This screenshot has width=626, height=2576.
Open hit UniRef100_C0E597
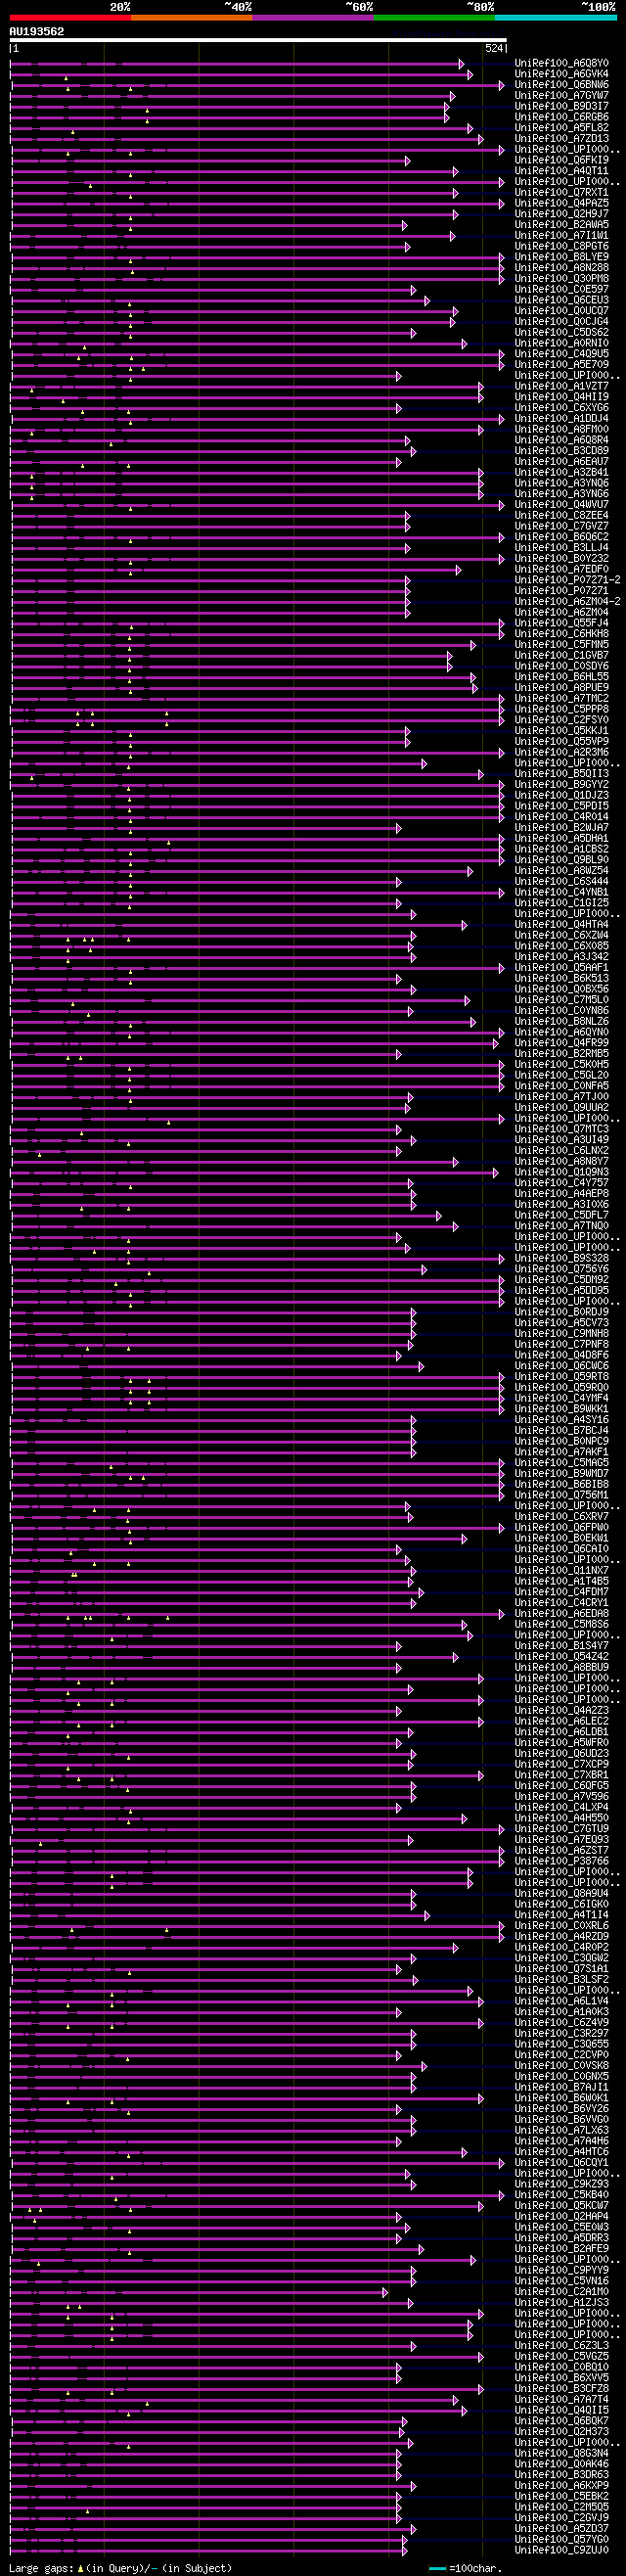coord(562,290)
